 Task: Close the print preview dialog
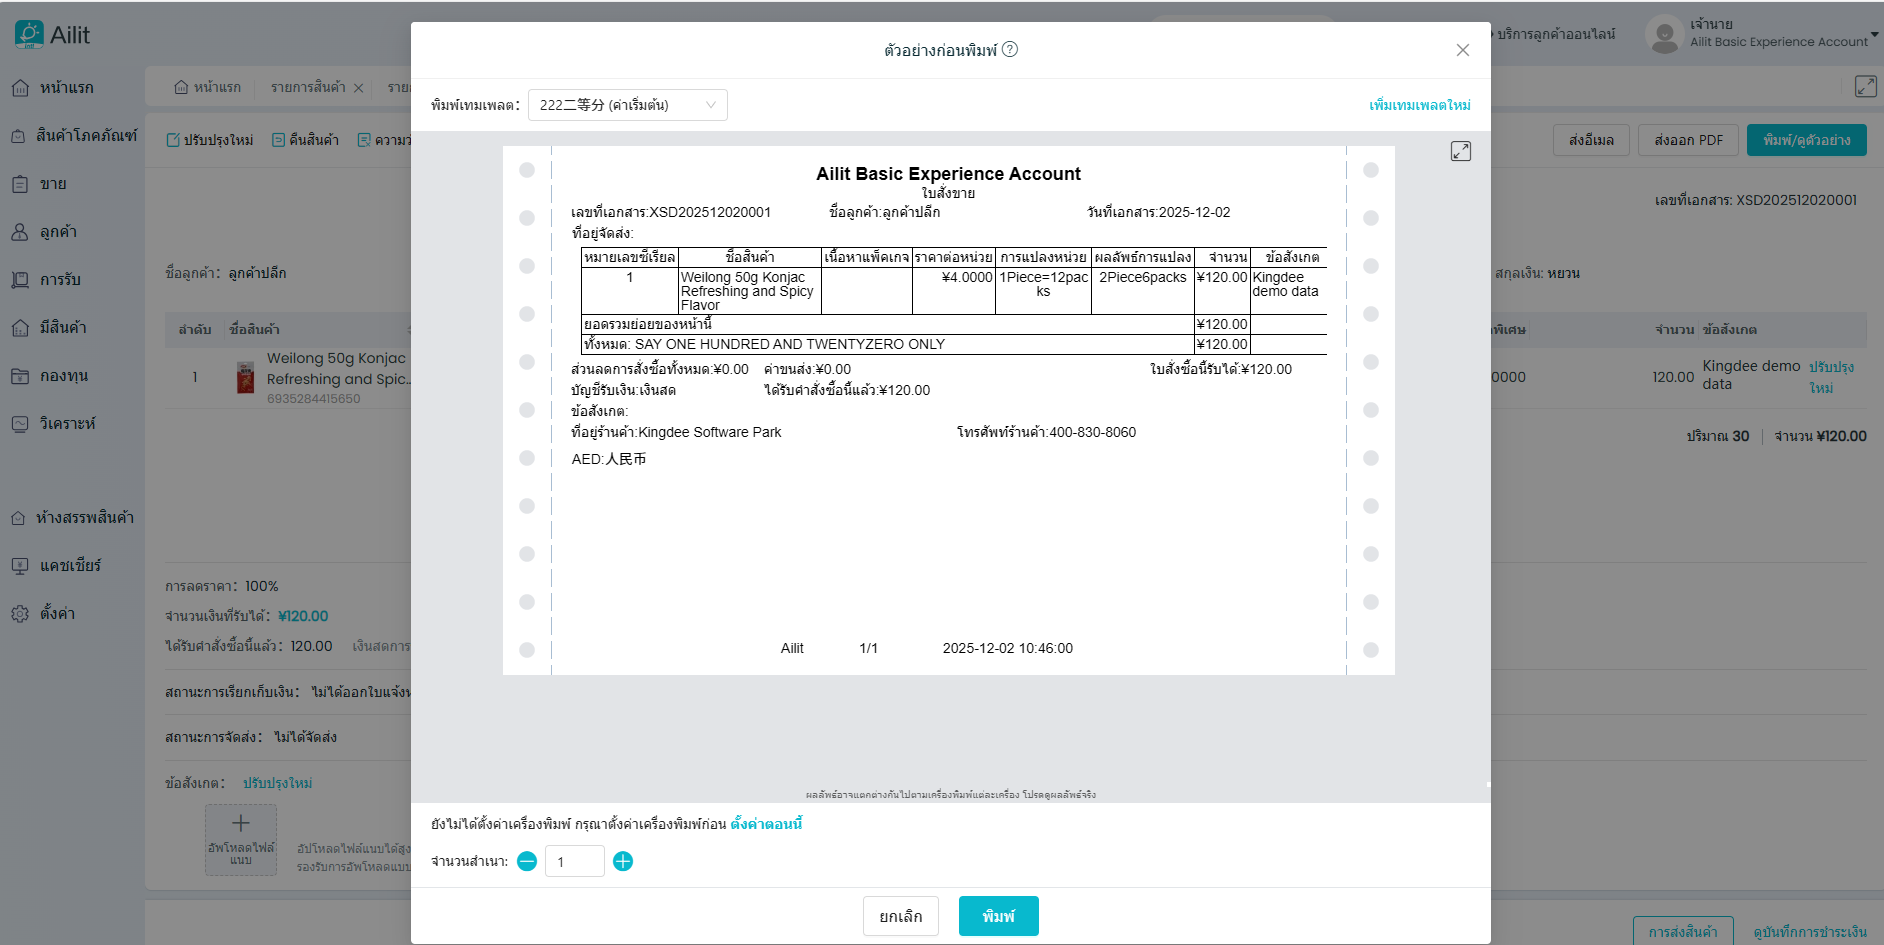tap(1462, 50)
